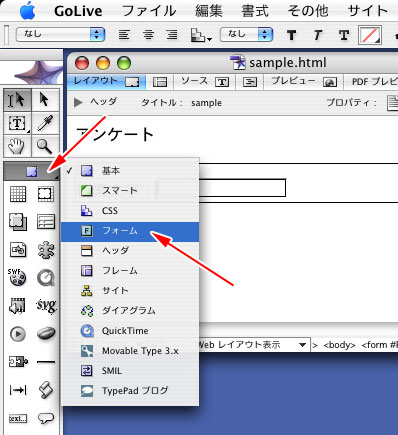Toggle italic text formatting
This screenshot has width=398, height=435.
pos(317,35)
